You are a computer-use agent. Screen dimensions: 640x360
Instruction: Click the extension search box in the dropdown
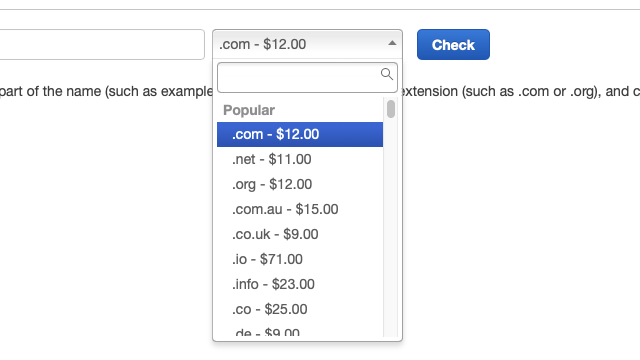point(307,78)
